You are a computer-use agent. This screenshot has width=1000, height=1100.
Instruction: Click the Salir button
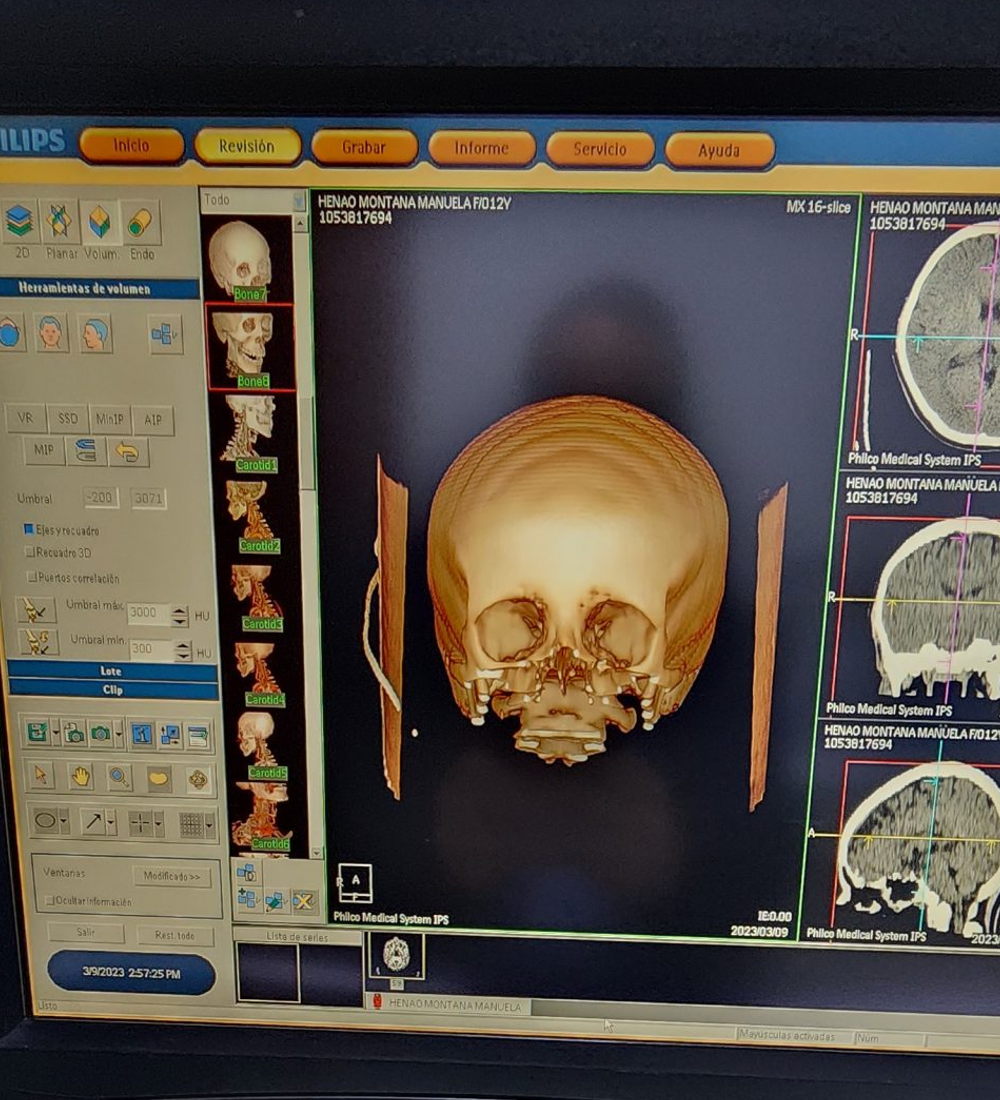coord(86,932)
